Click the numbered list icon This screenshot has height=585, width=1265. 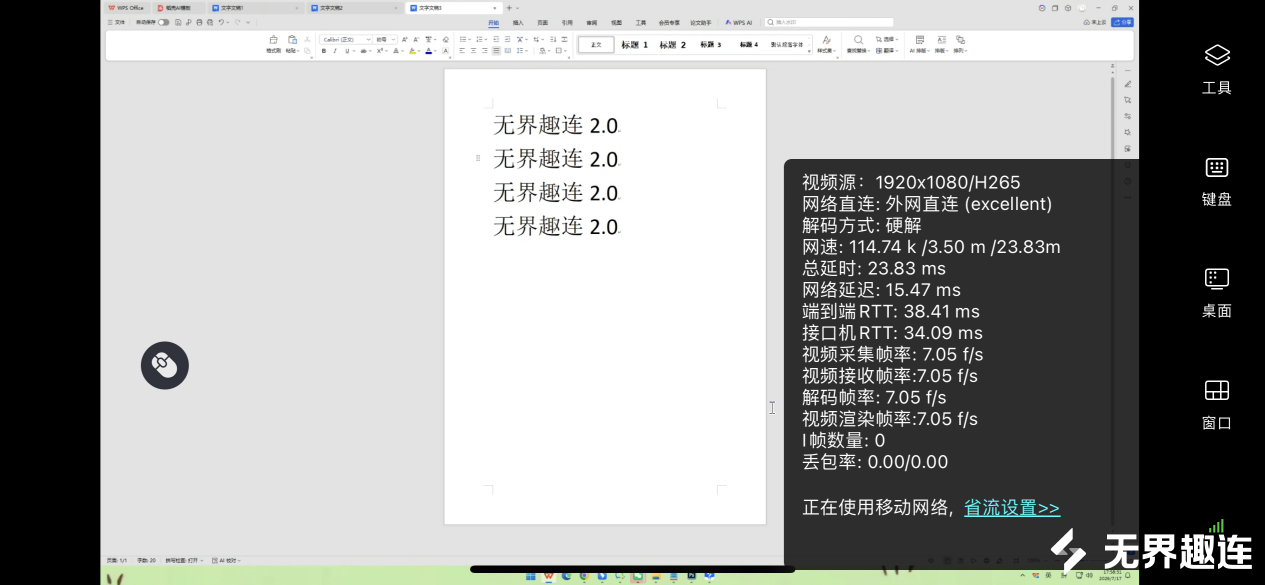tap(479, 39)
